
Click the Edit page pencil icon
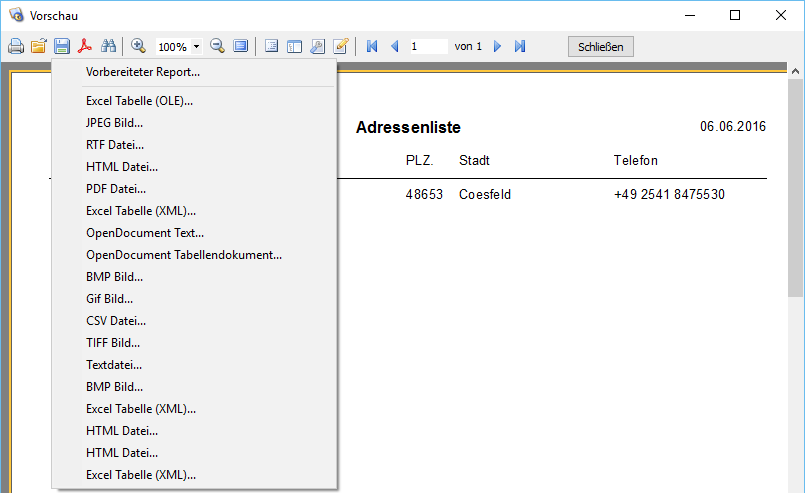click(340, 47)
